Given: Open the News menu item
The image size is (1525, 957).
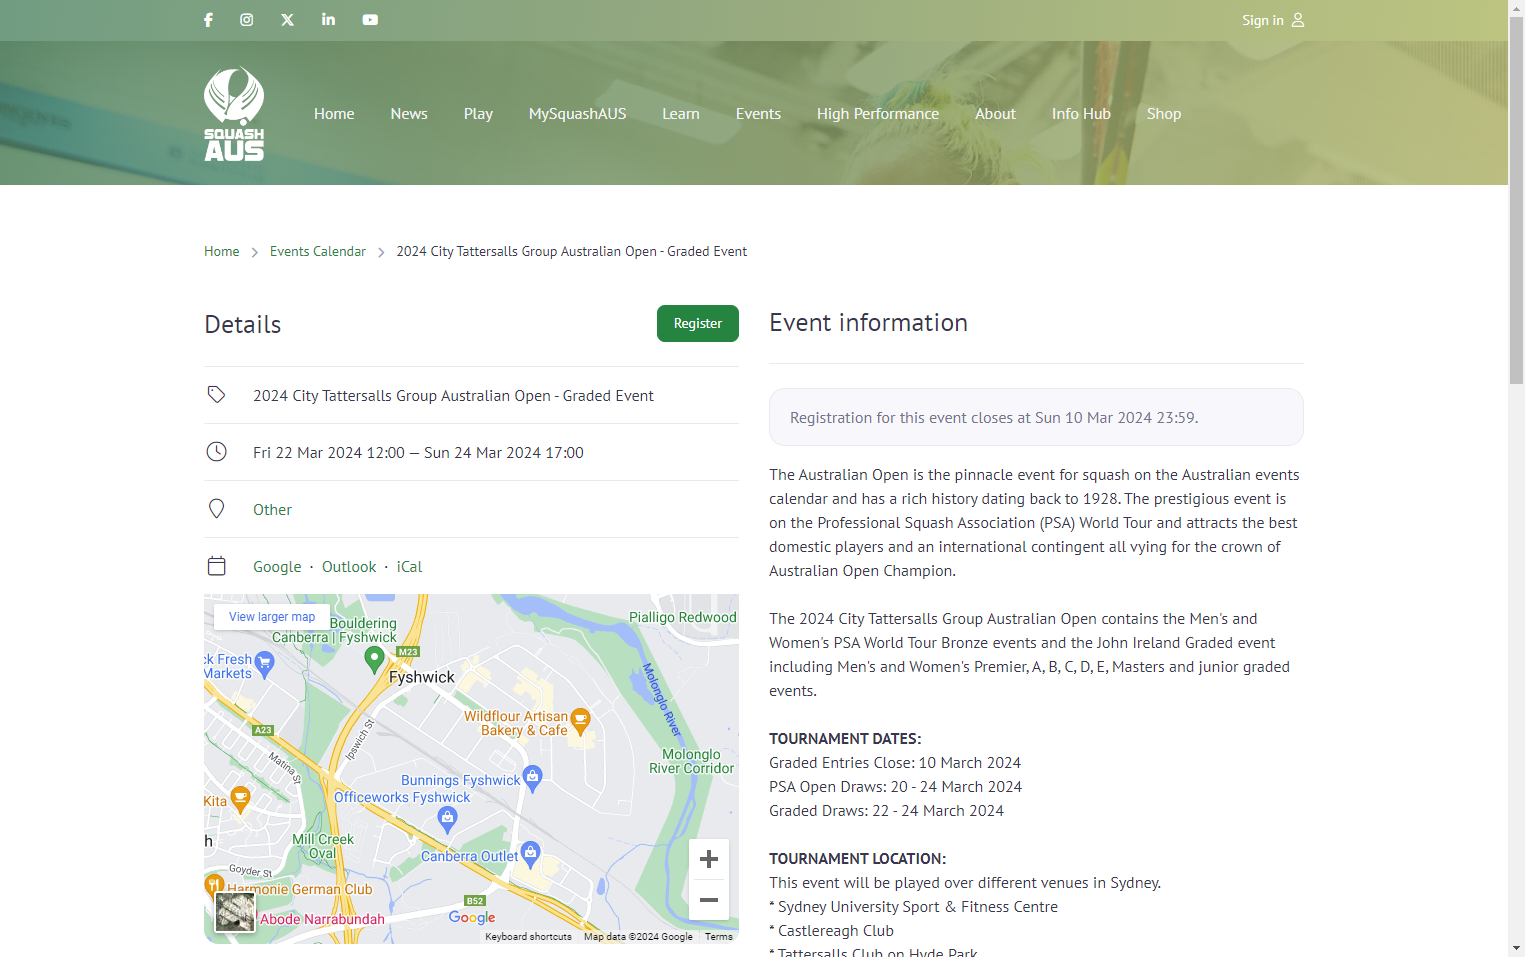Looking at the screenshot, I should (409, 114).
